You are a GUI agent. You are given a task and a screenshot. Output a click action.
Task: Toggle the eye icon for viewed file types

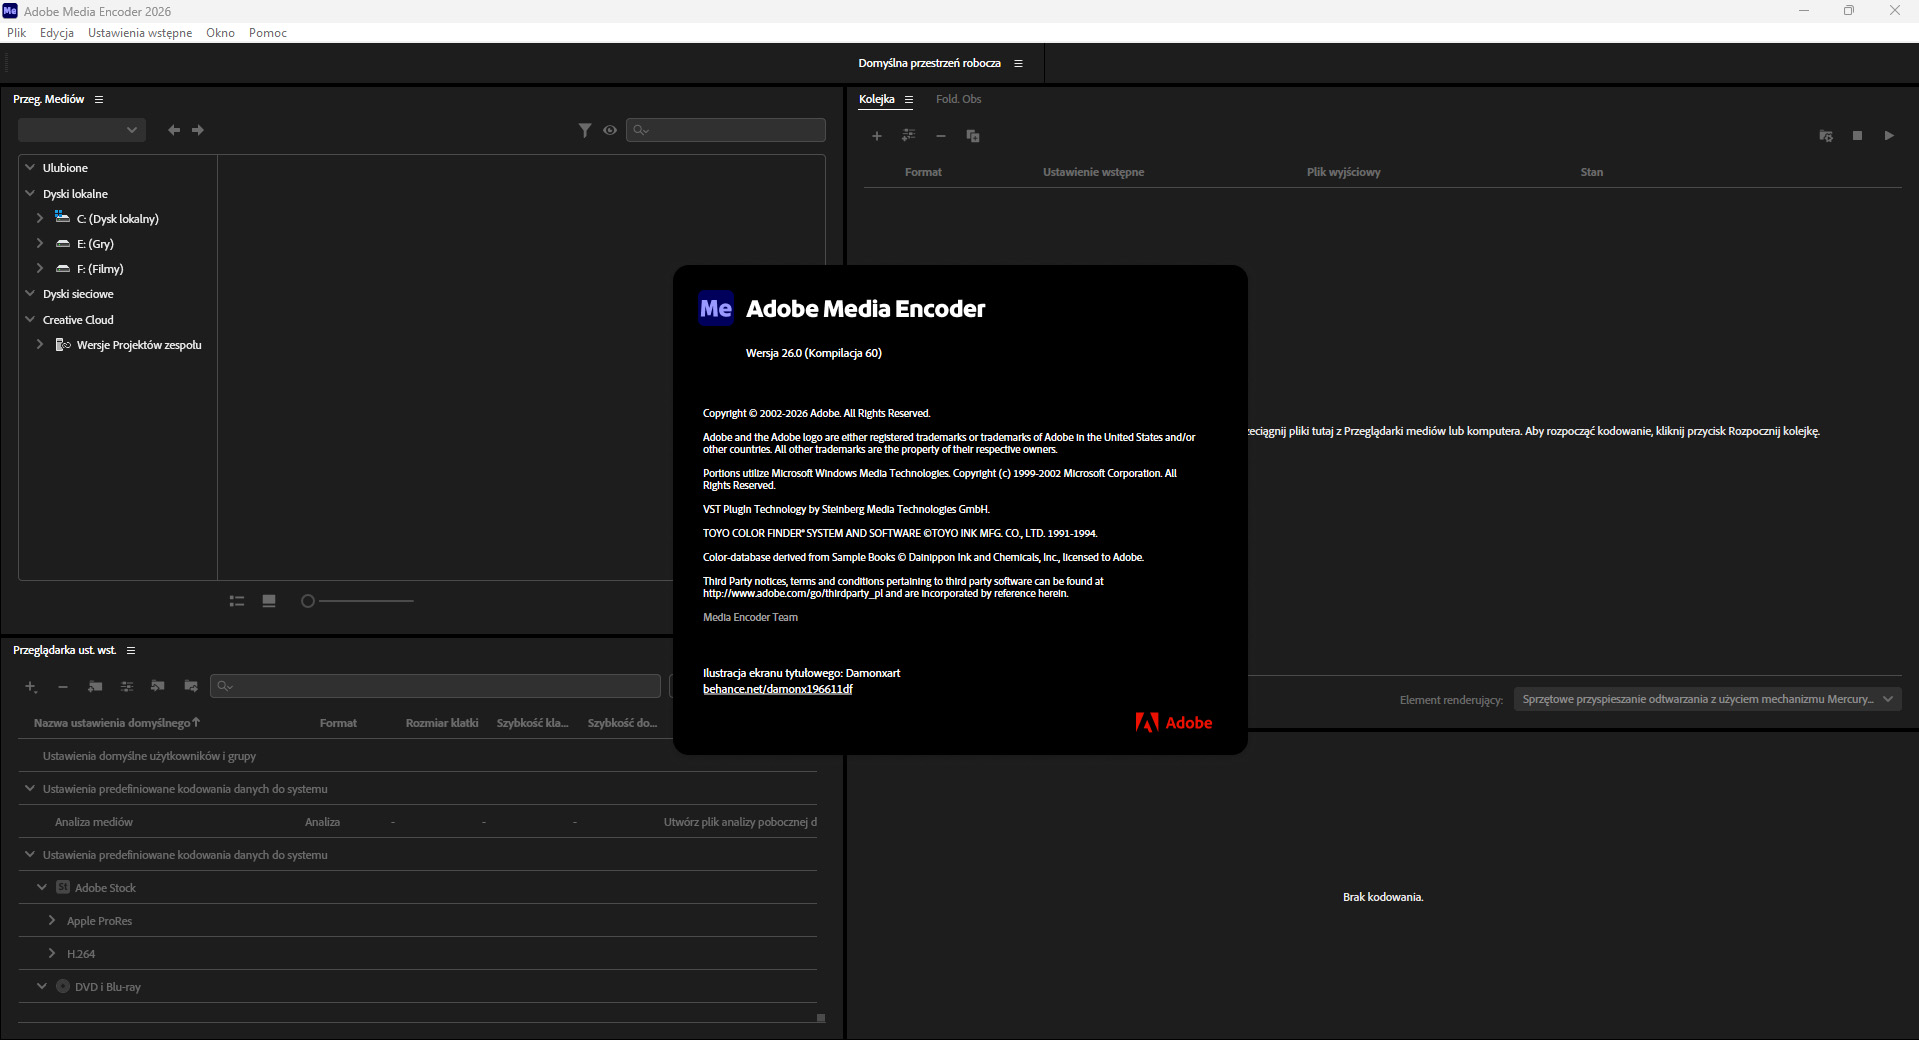[x=610, y=130]
